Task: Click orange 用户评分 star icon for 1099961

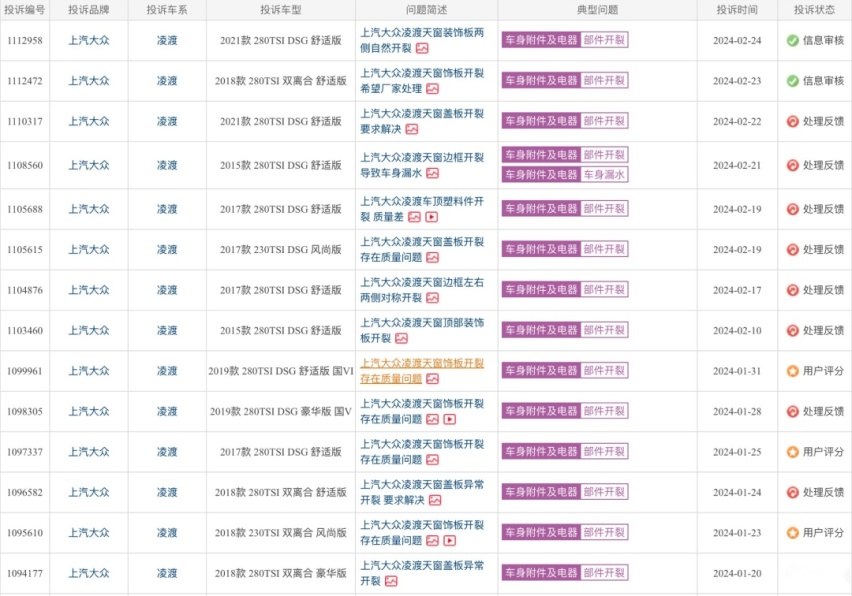Action: (793, 371)
